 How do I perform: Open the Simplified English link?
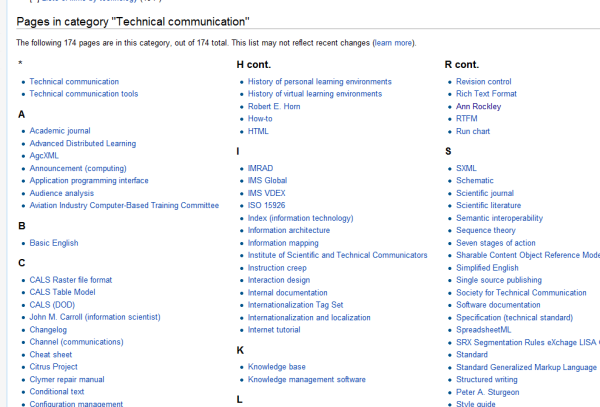click(487, 268)
